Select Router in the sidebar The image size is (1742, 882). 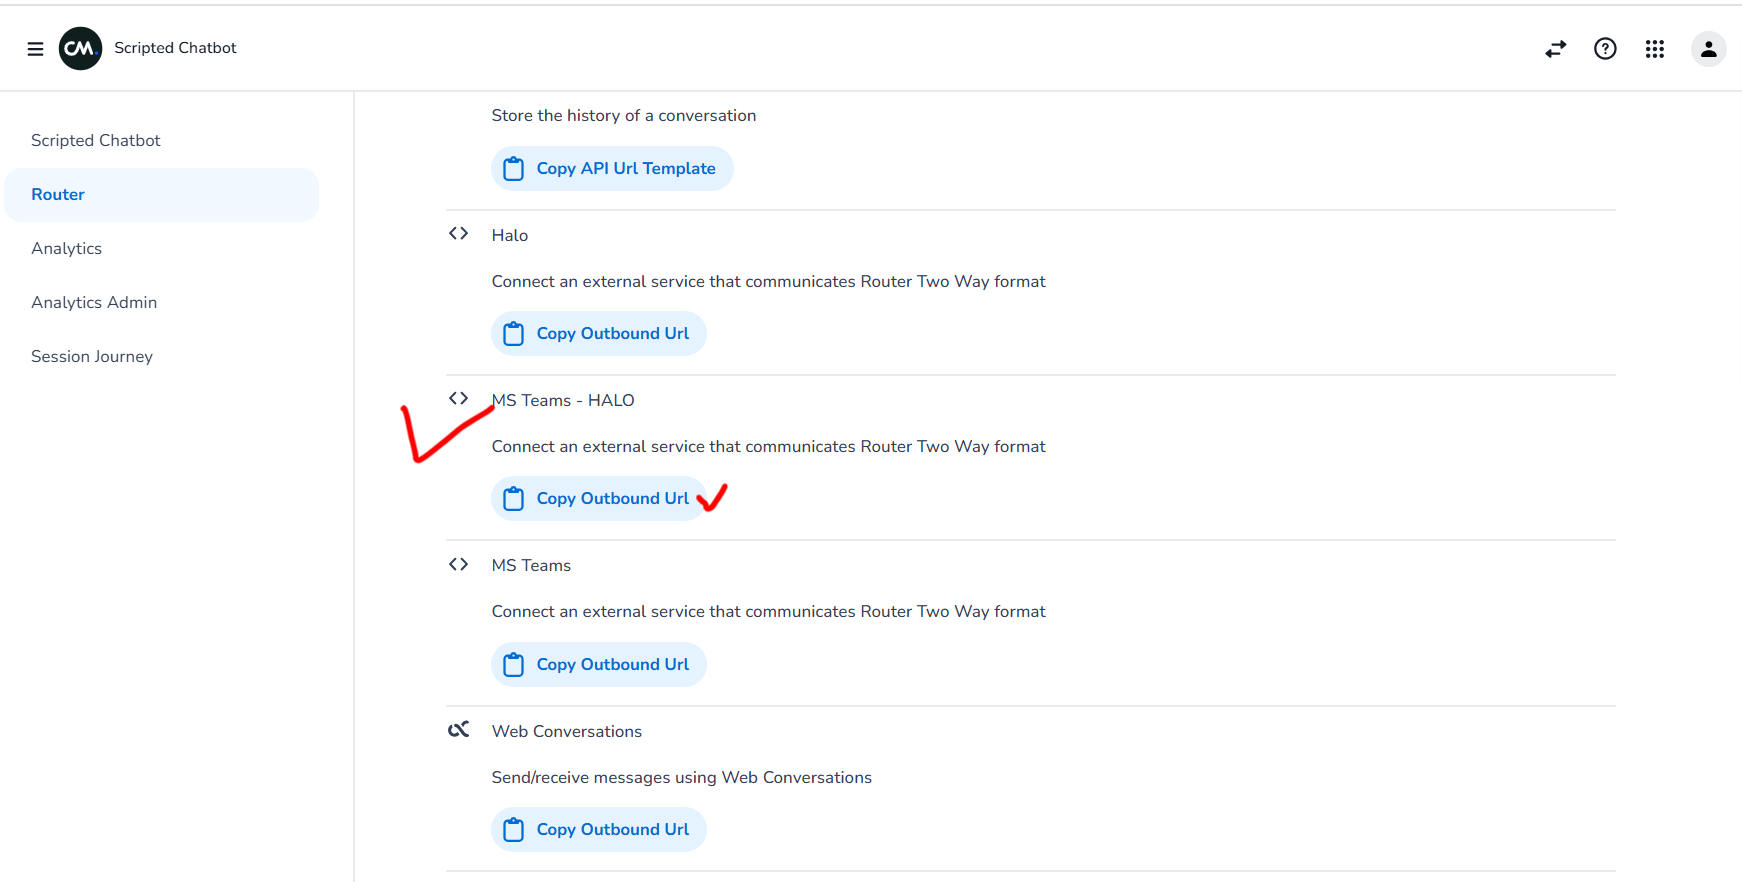click(162, 195)
